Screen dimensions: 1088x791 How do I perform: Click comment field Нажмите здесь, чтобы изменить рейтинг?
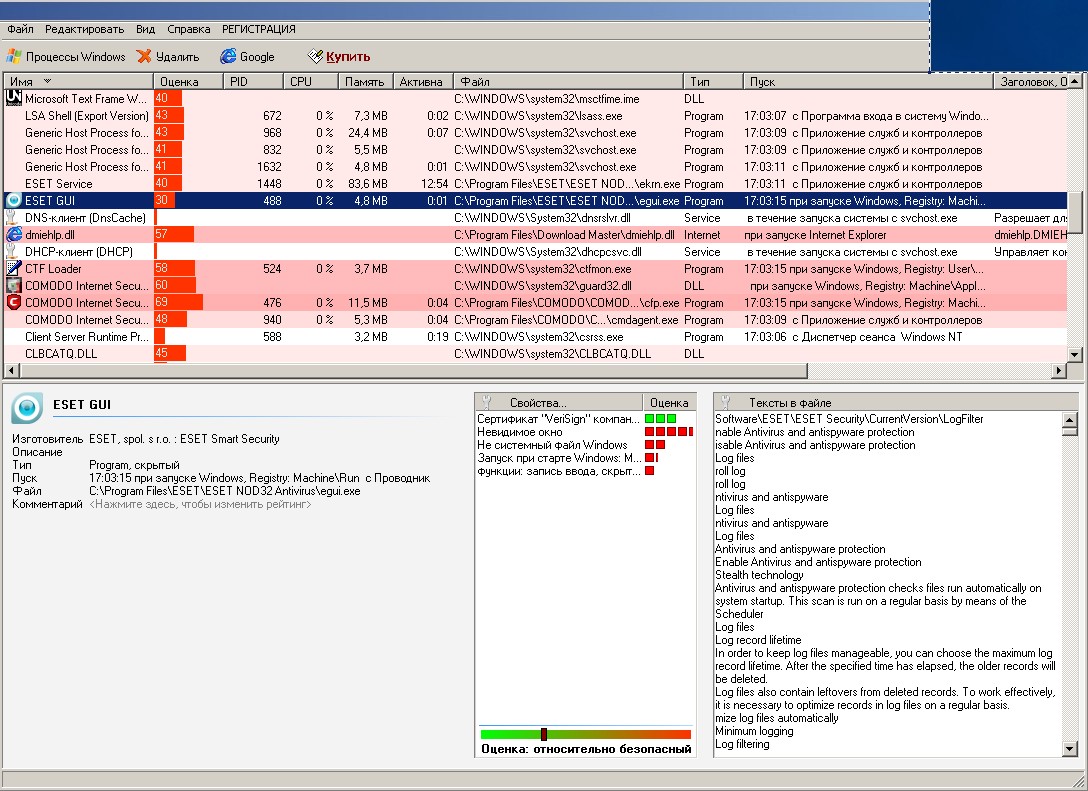(200, 504)
